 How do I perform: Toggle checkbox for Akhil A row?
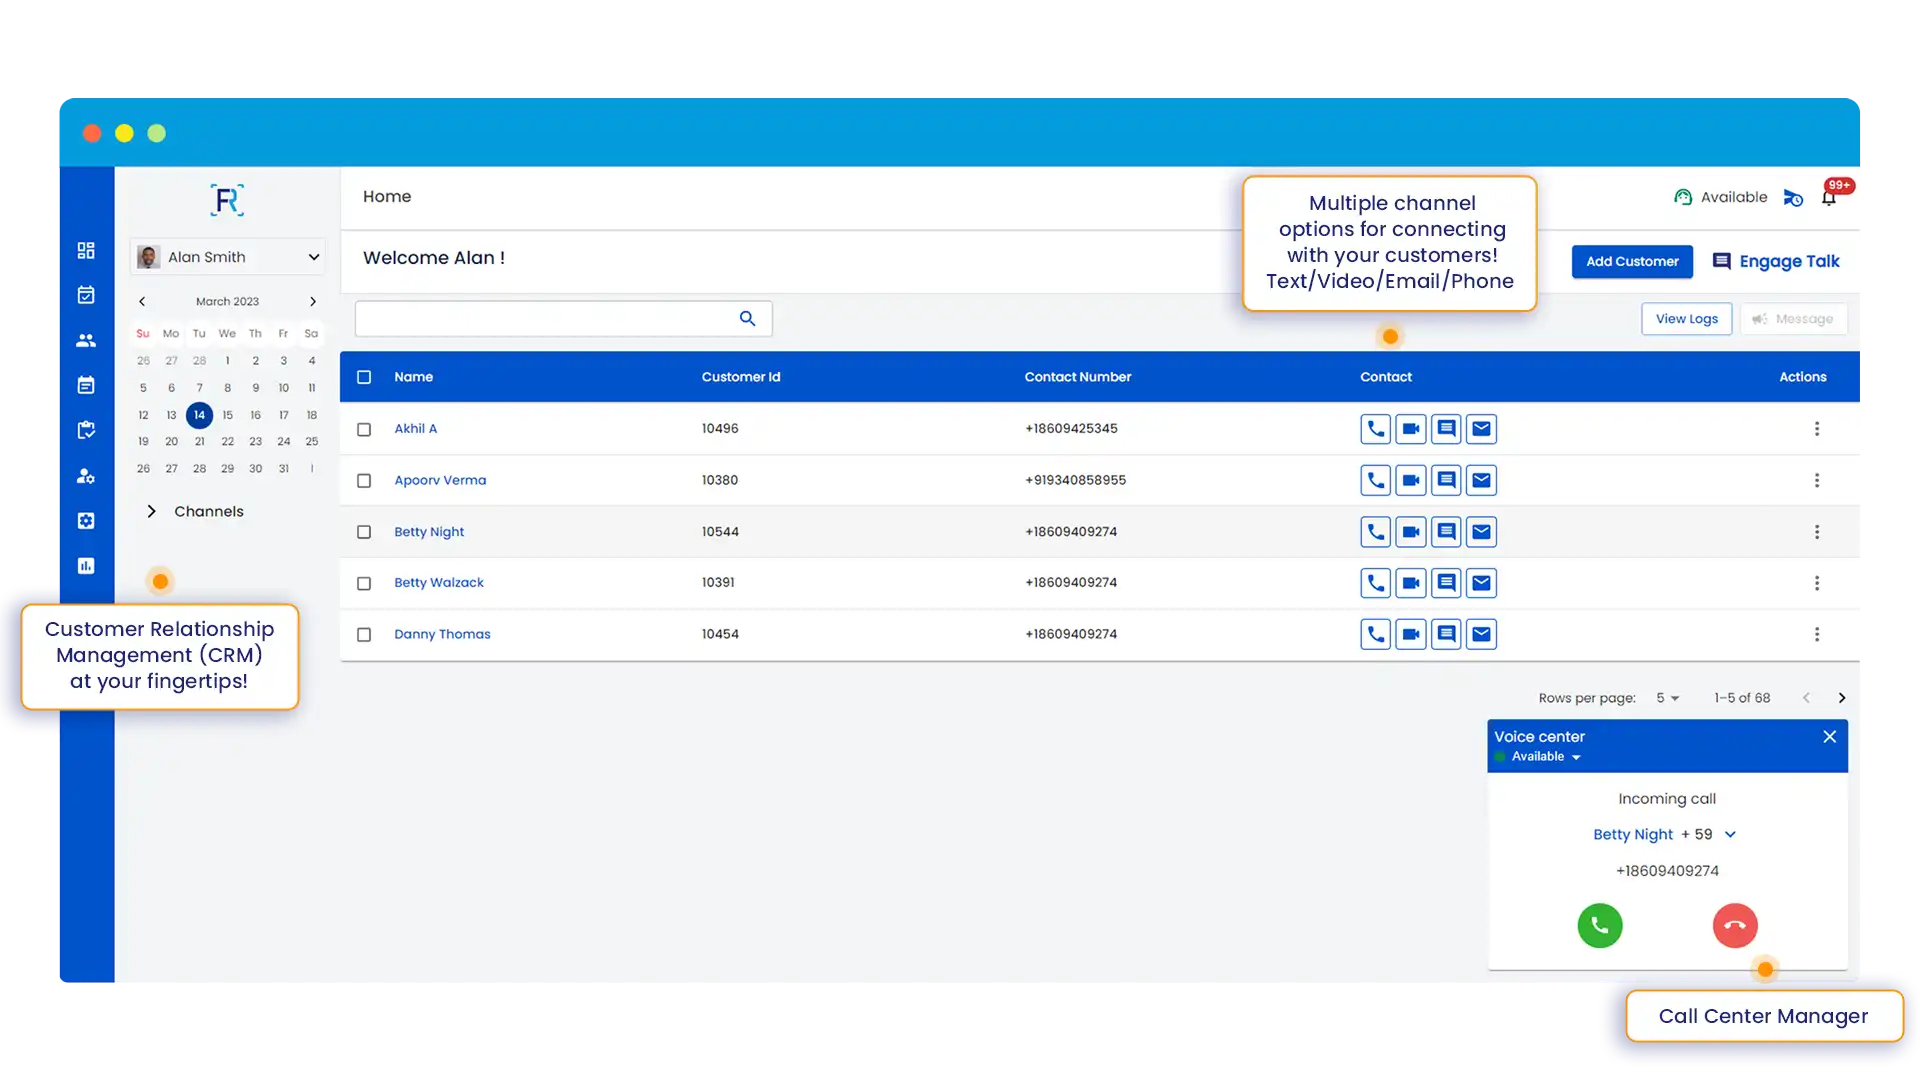point(364,427)
